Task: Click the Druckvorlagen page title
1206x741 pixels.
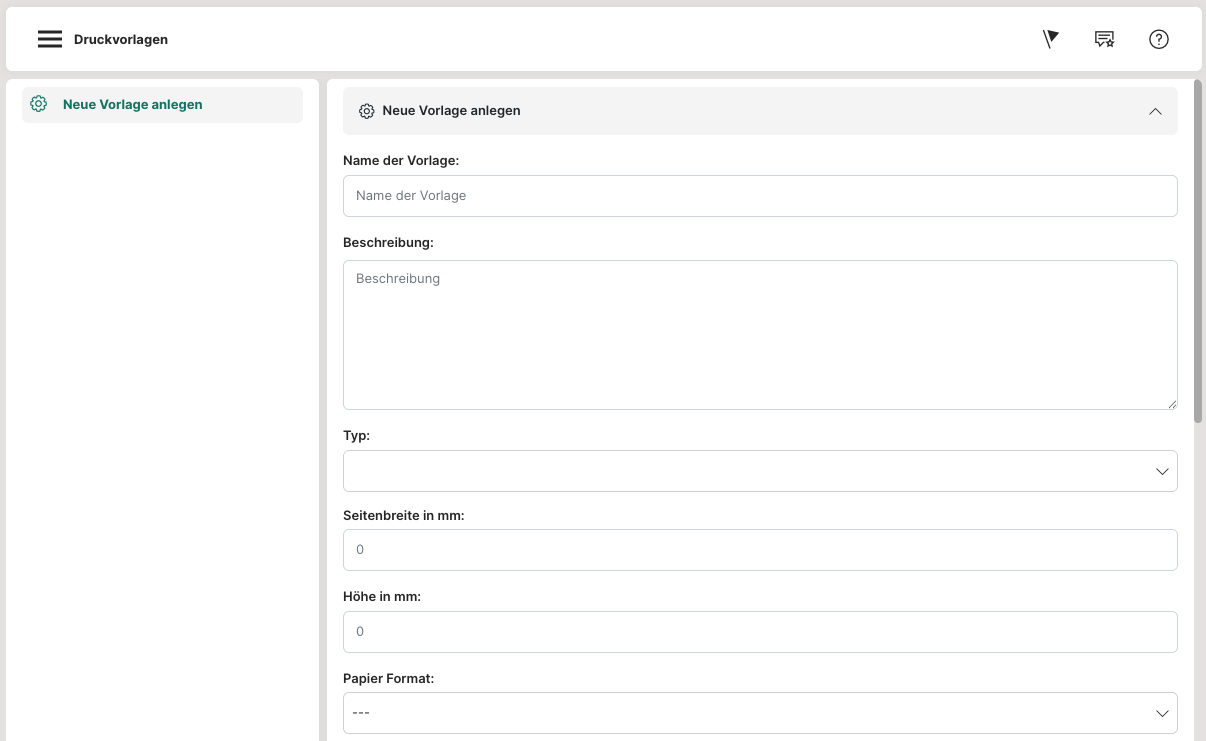Action: tap(121, 40)
